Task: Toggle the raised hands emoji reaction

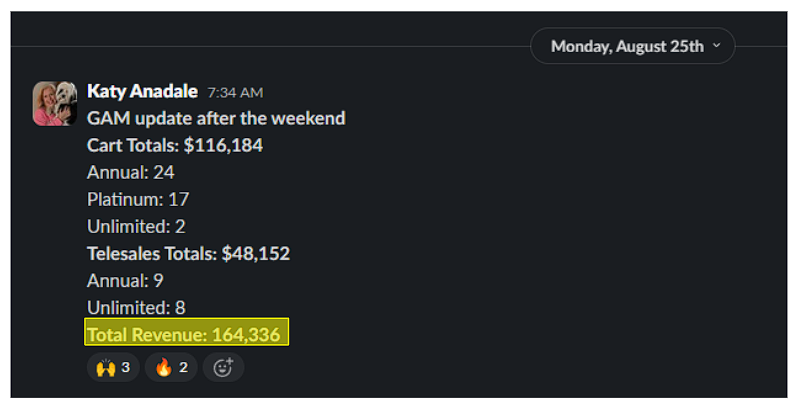Action: 112,367
